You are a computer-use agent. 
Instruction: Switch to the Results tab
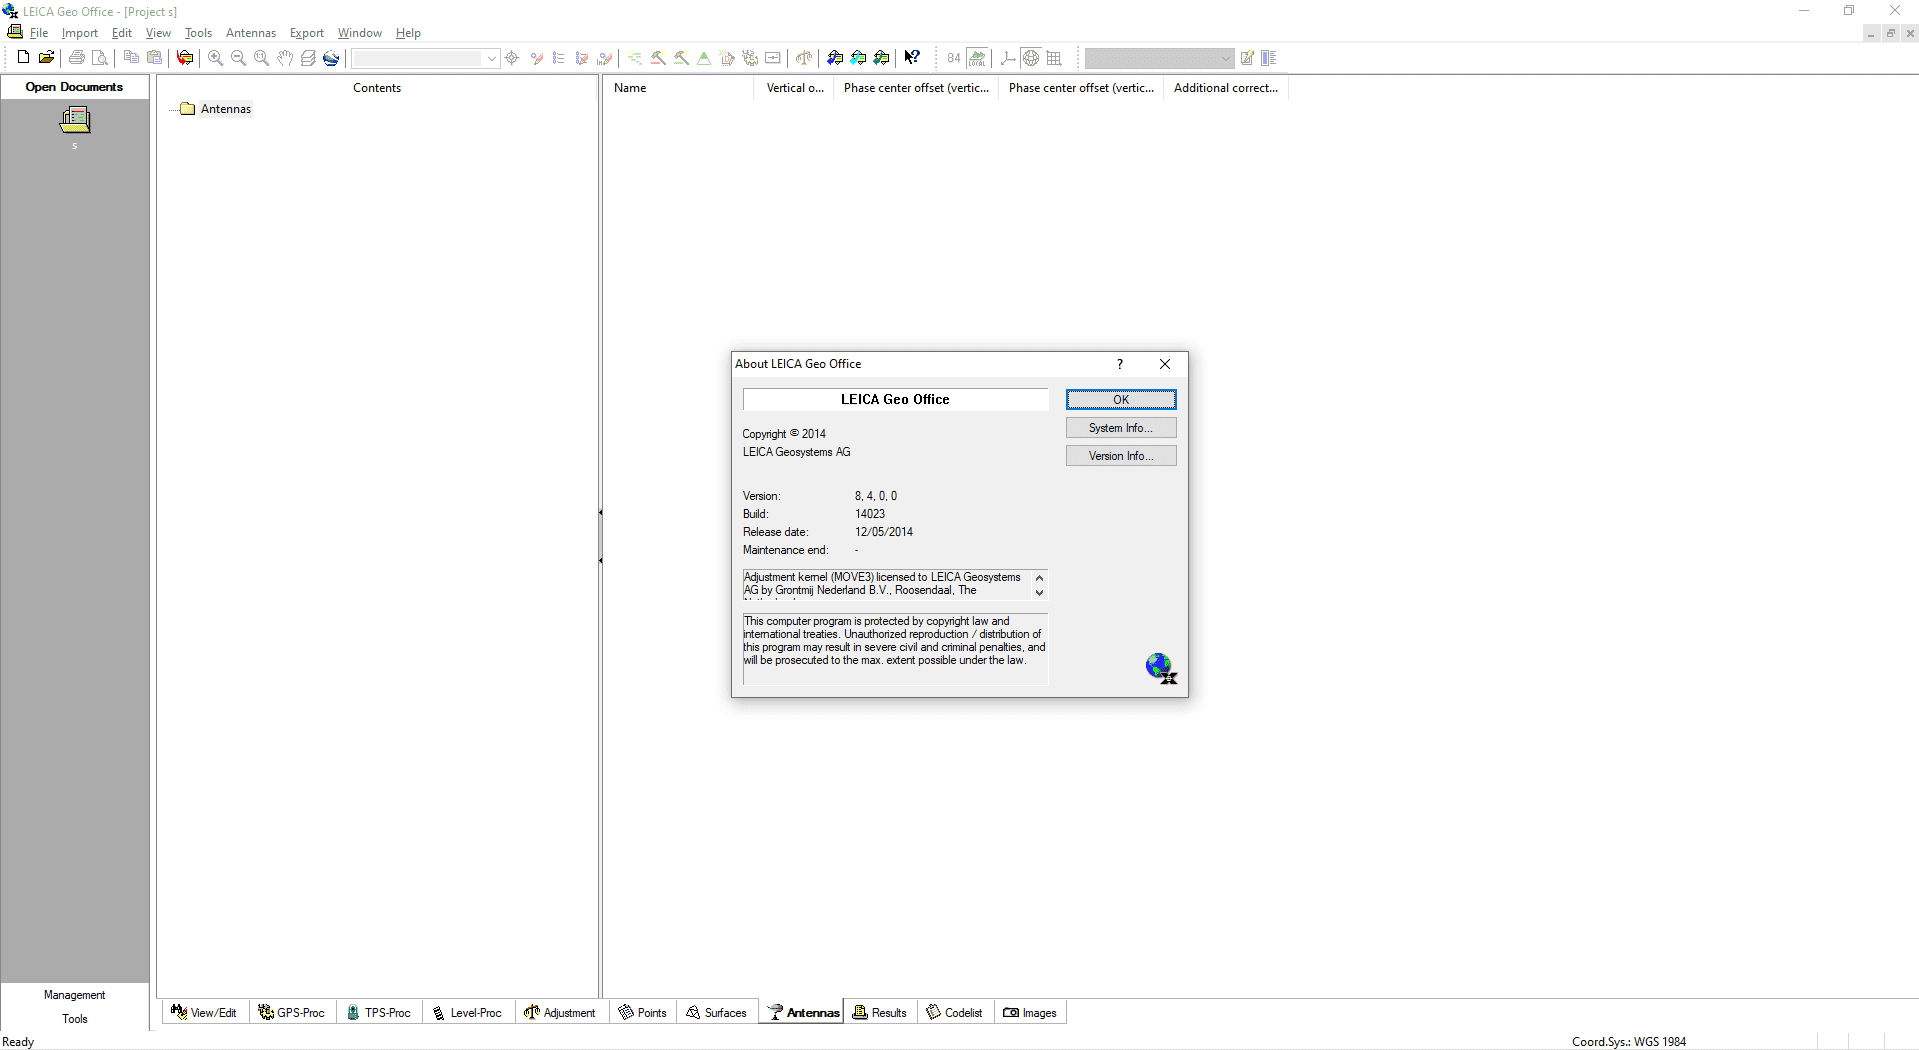[x=880, y=1013]
